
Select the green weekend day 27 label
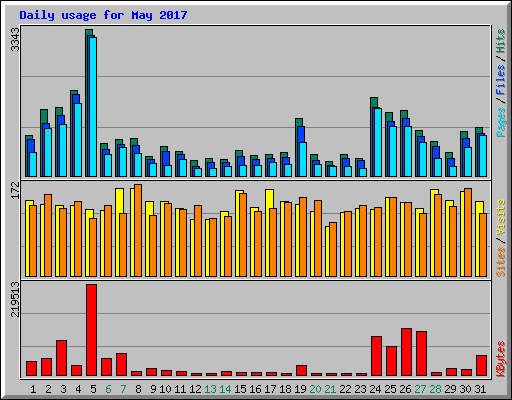[420, 389]
